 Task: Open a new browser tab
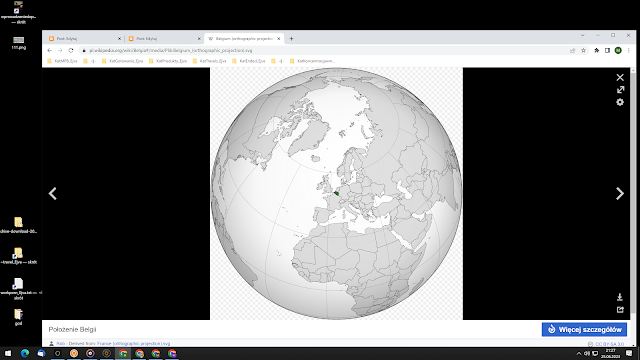[291, 38]
